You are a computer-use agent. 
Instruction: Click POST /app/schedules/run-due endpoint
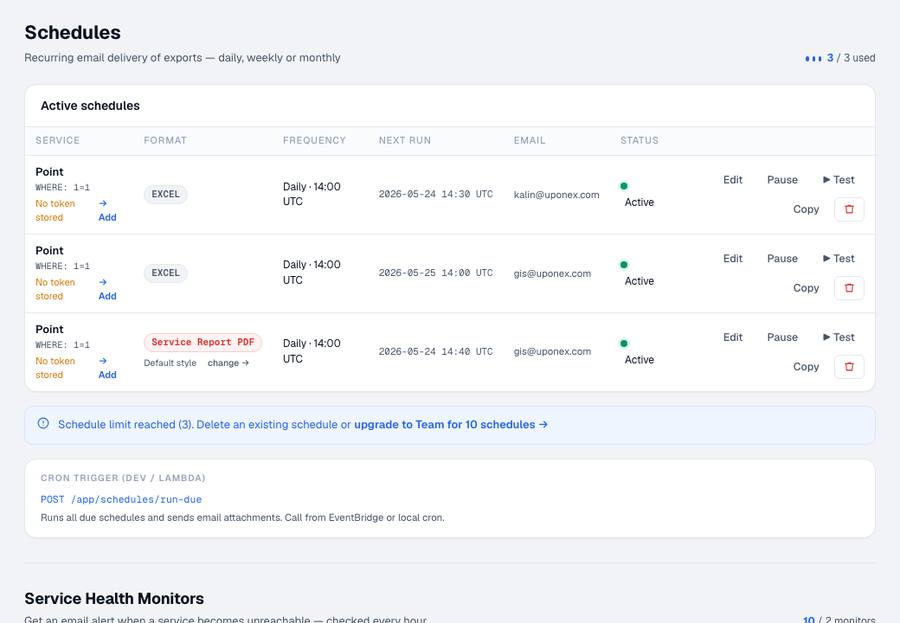(x=121, y=500)
